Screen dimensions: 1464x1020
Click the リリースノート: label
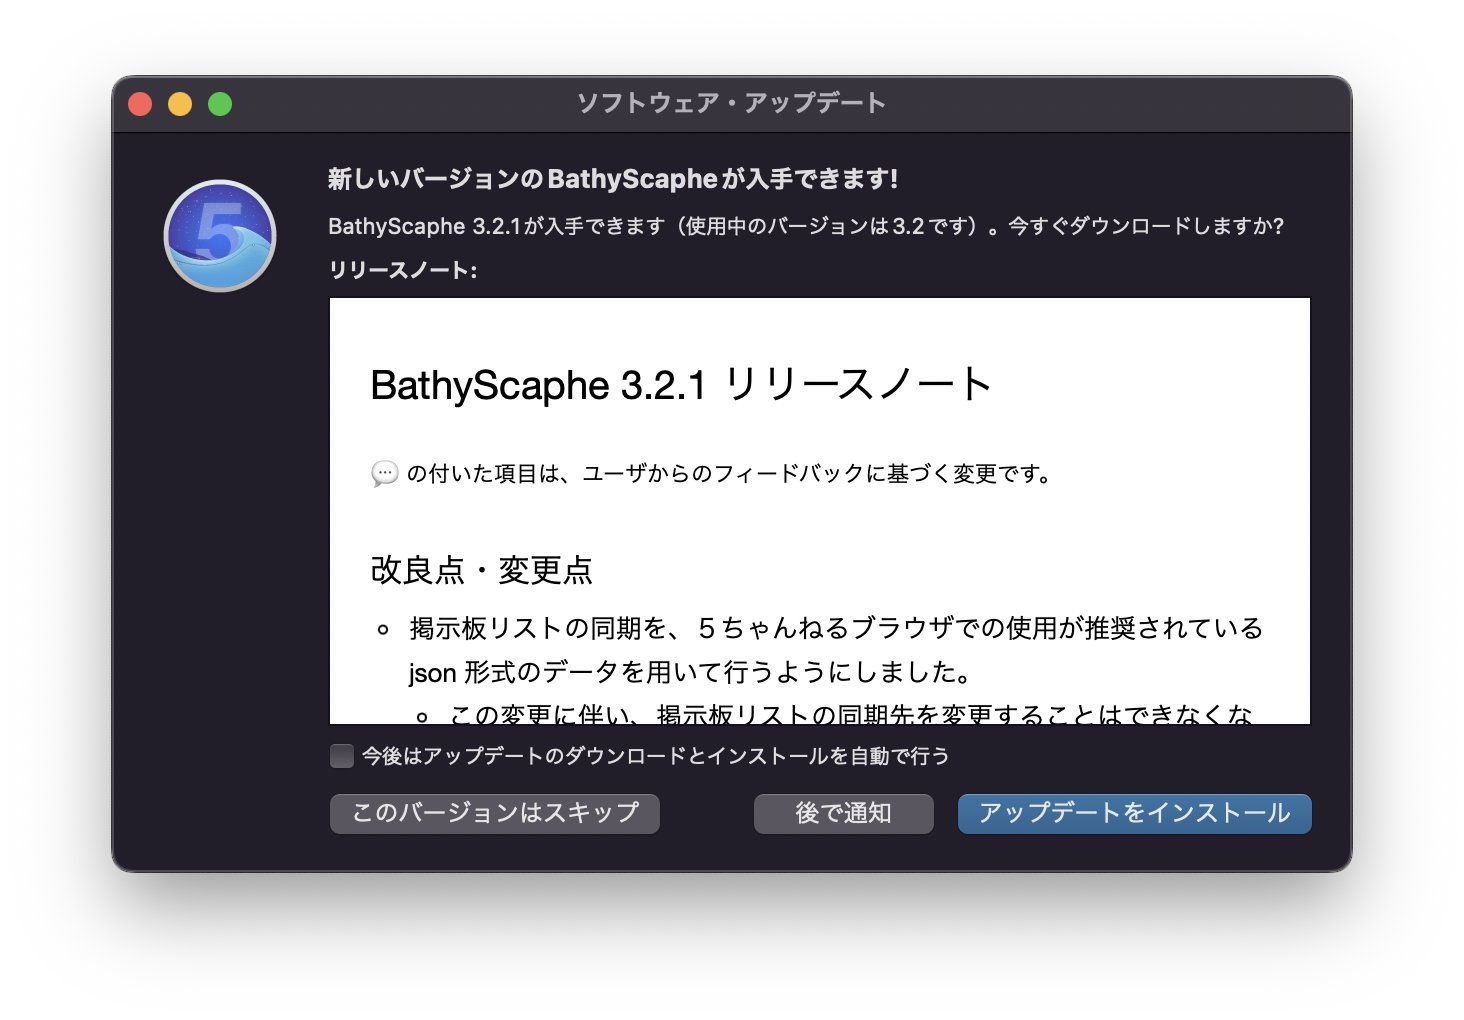point(403,270)
